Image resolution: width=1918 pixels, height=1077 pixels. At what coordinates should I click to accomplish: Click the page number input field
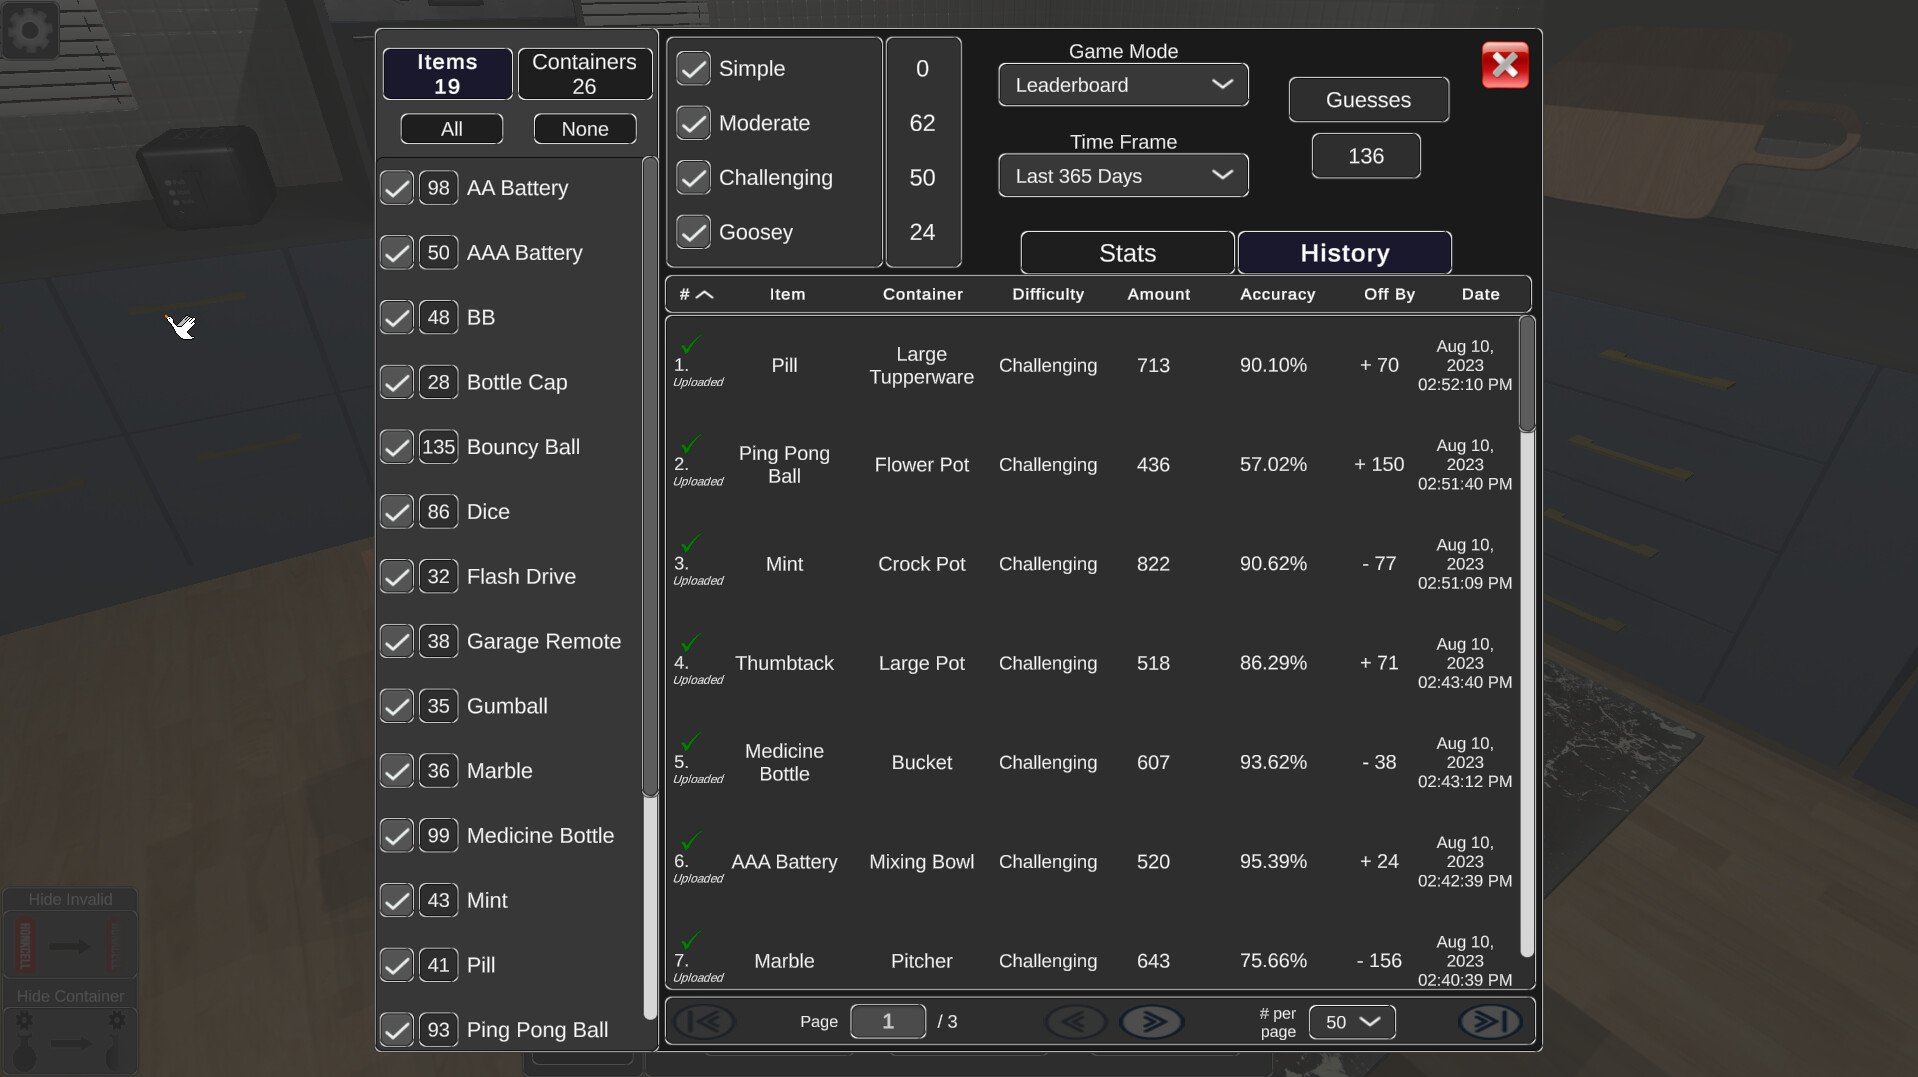pos(888,1021)
